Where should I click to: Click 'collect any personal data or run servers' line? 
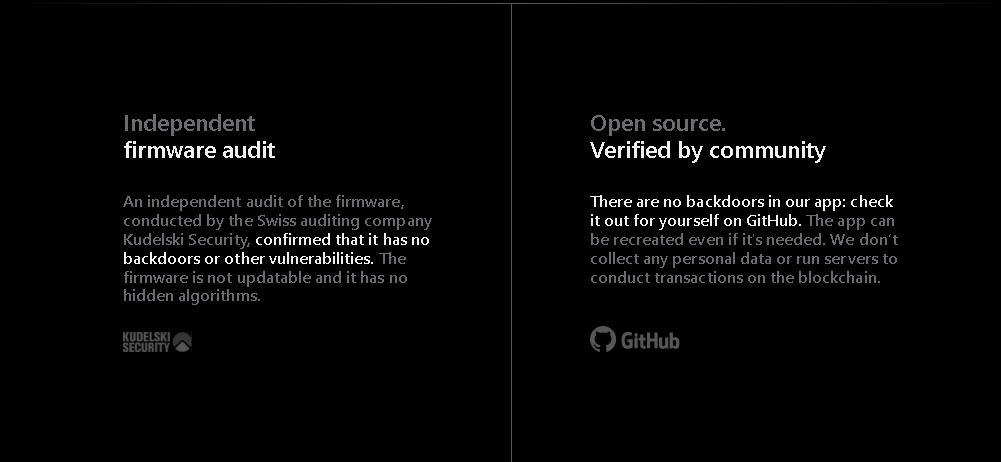[735, 258]
